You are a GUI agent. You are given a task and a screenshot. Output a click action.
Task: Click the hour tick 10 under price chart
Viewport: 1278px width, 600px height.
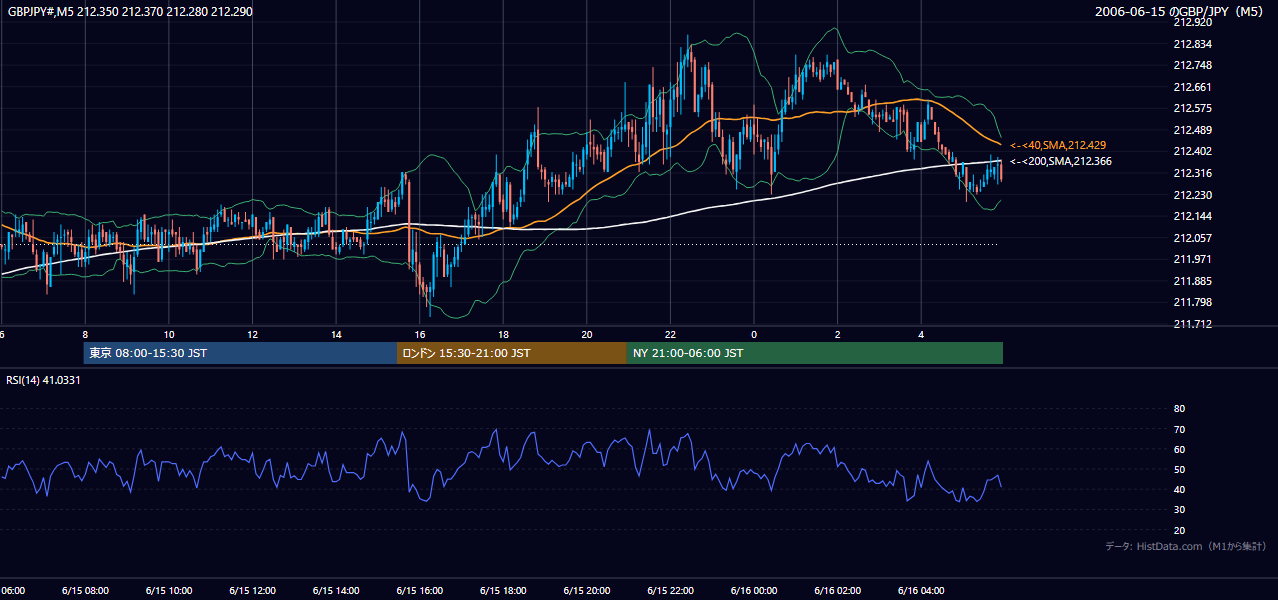169,334
